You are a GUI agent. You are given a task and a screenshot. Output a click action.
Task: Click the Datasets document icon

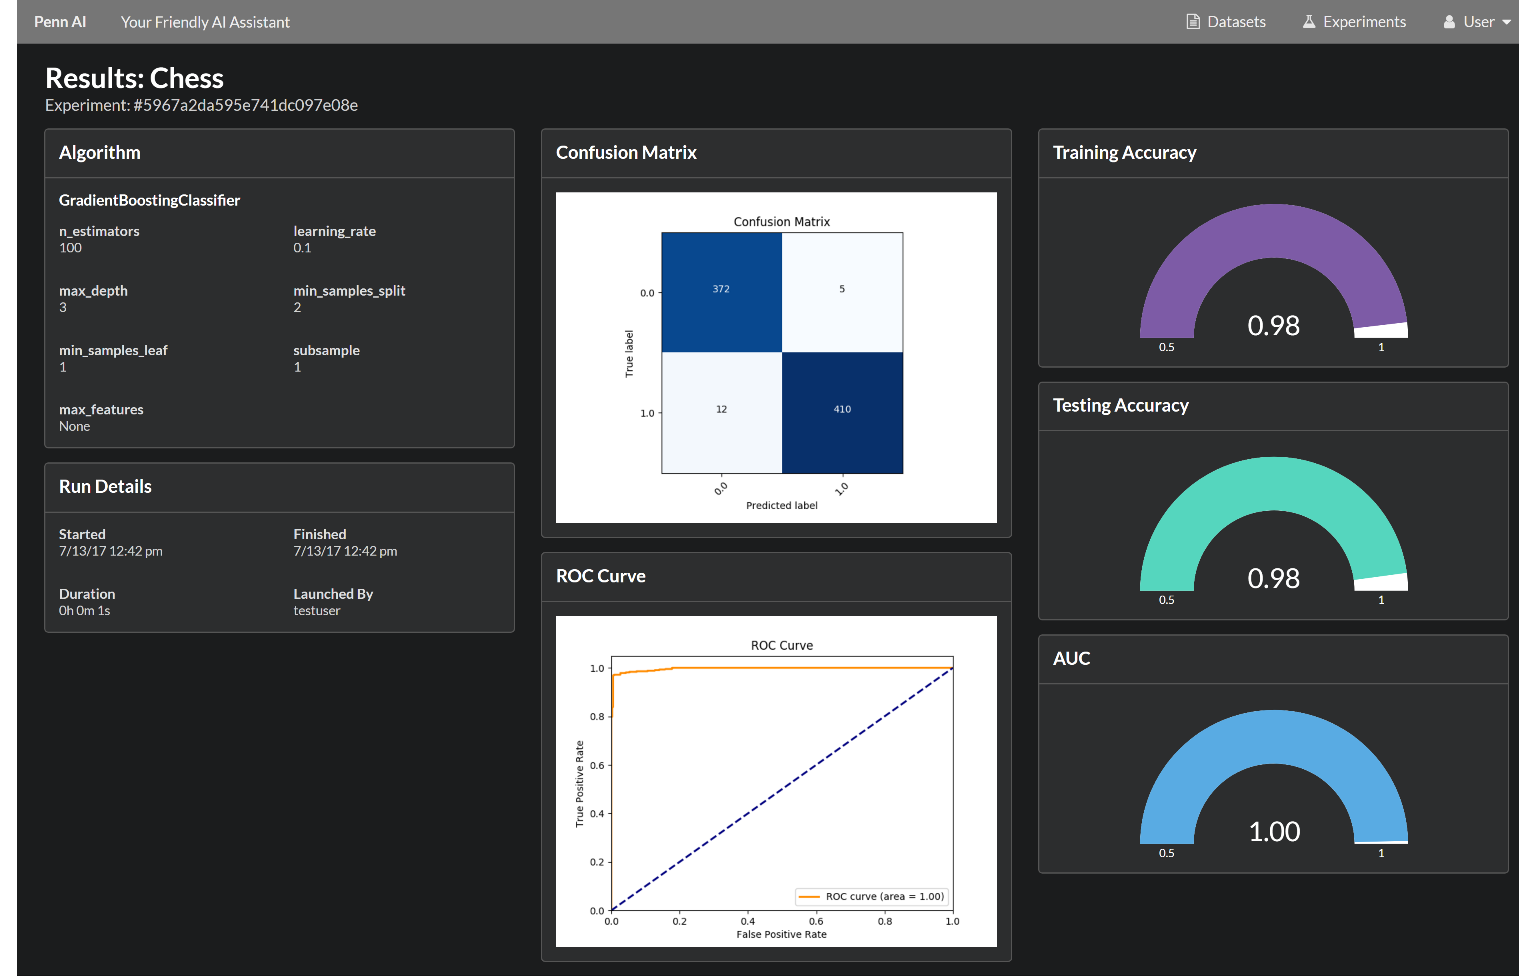tap(1192, 22)
